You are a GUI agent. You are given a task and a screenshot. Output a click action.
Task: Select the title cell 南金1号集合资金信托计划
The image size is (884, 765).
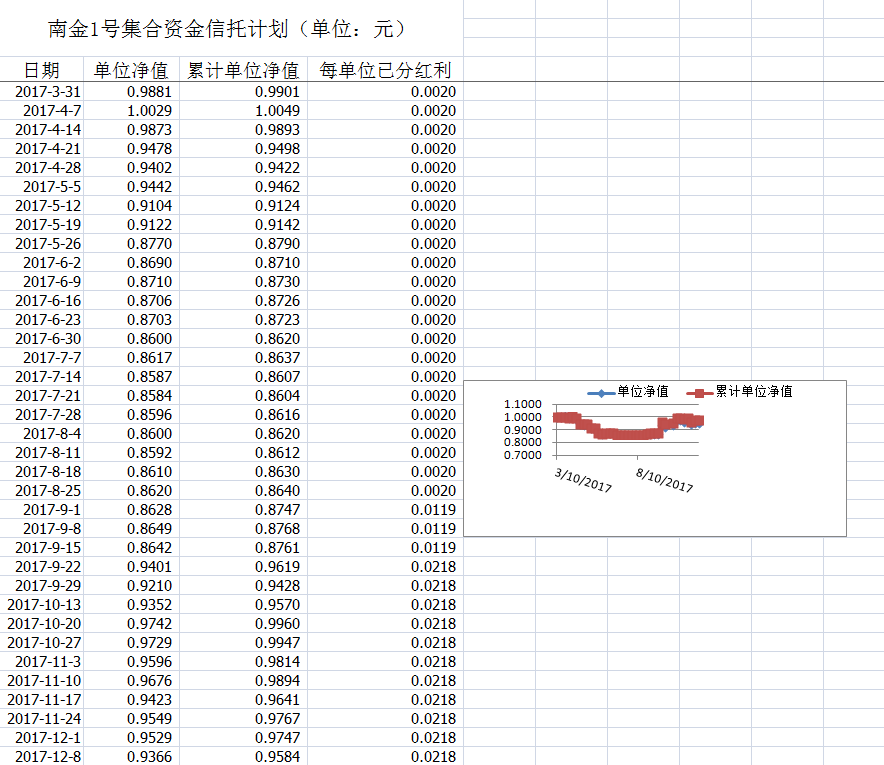(228, 29)
